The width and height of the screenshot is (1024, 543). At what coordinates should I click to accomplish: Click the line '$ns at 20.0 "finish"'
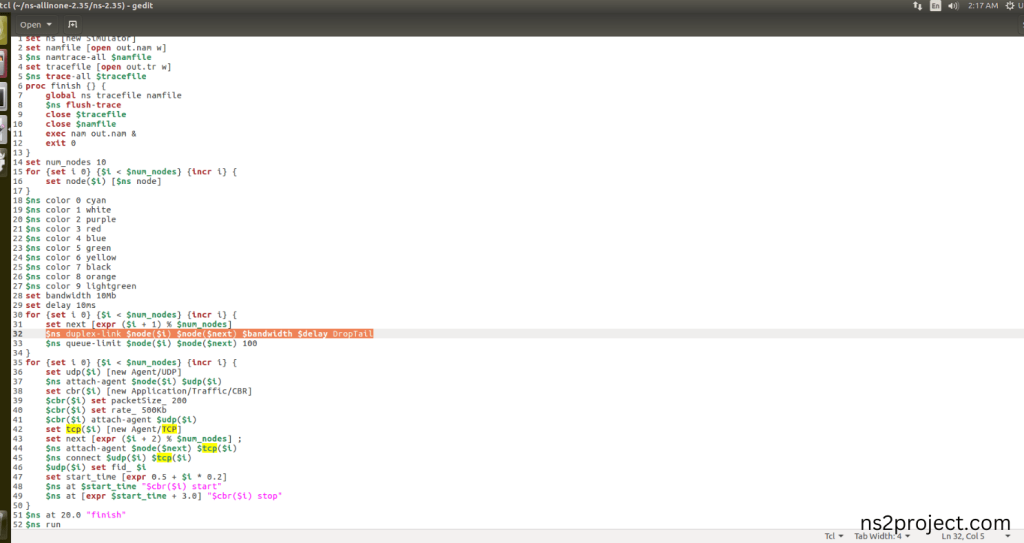click(76, 515)
